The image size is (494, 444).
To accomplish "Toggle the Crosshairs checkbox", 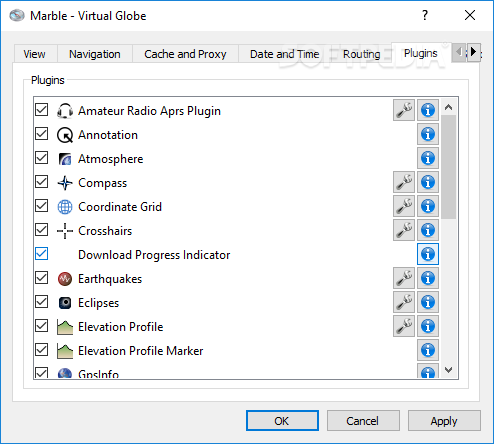I will tap(42, 230).
